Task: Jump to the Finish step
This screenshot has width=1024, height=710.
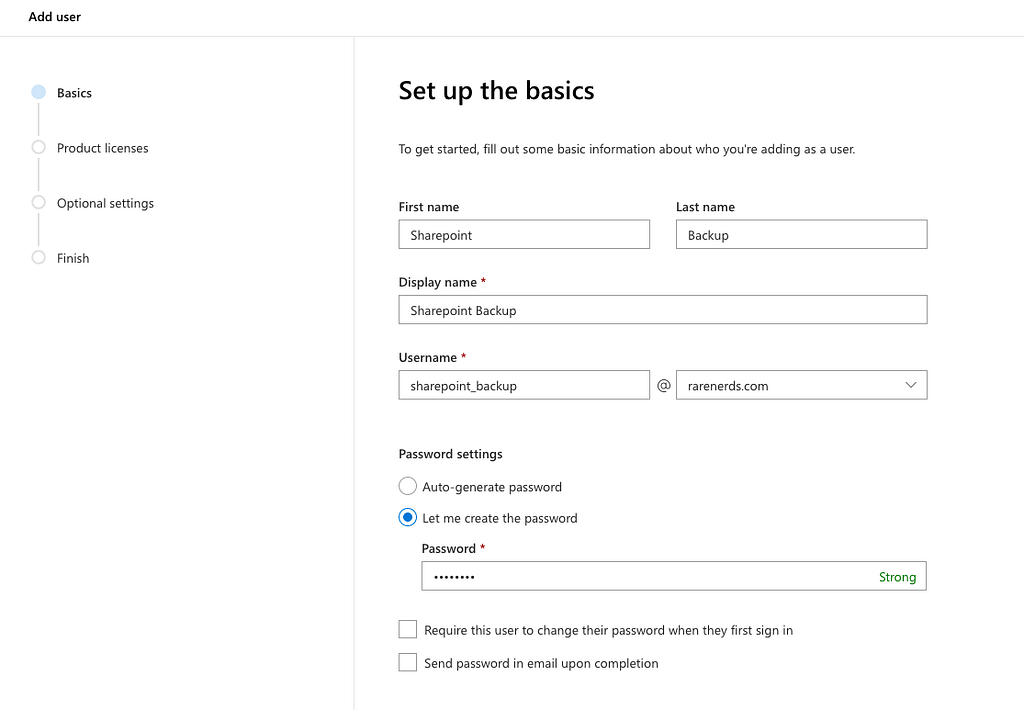Action: [72, 258]
